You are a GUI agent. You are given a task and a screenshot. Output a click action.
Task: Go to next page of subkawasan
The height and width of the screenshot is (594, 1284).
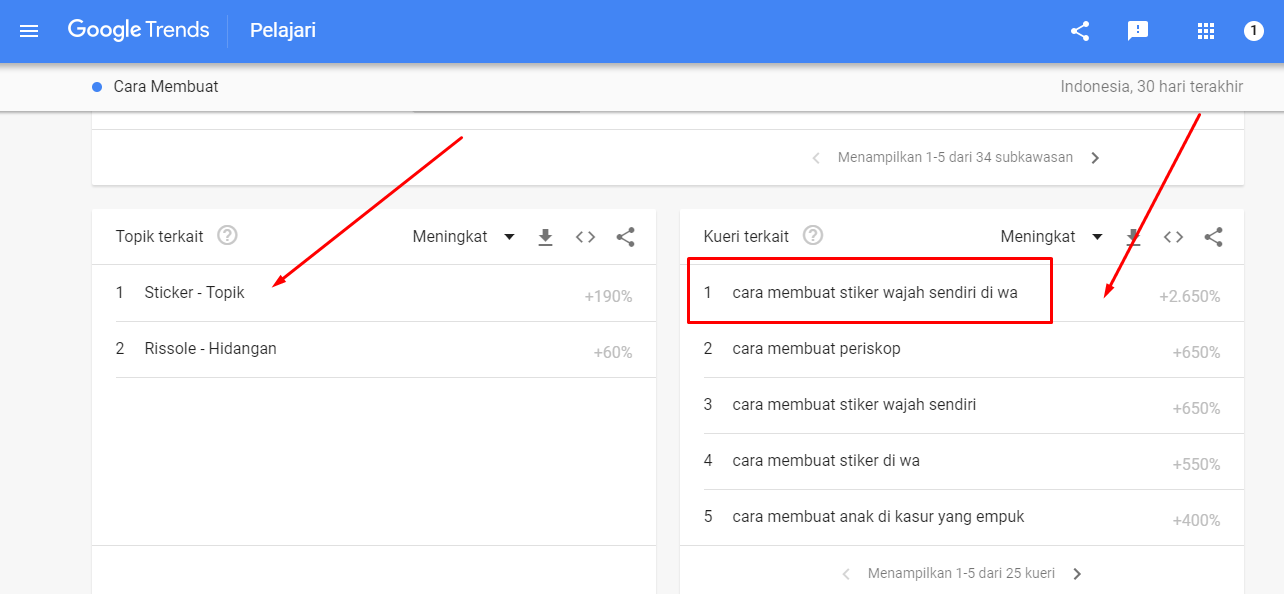[1095, 158]
